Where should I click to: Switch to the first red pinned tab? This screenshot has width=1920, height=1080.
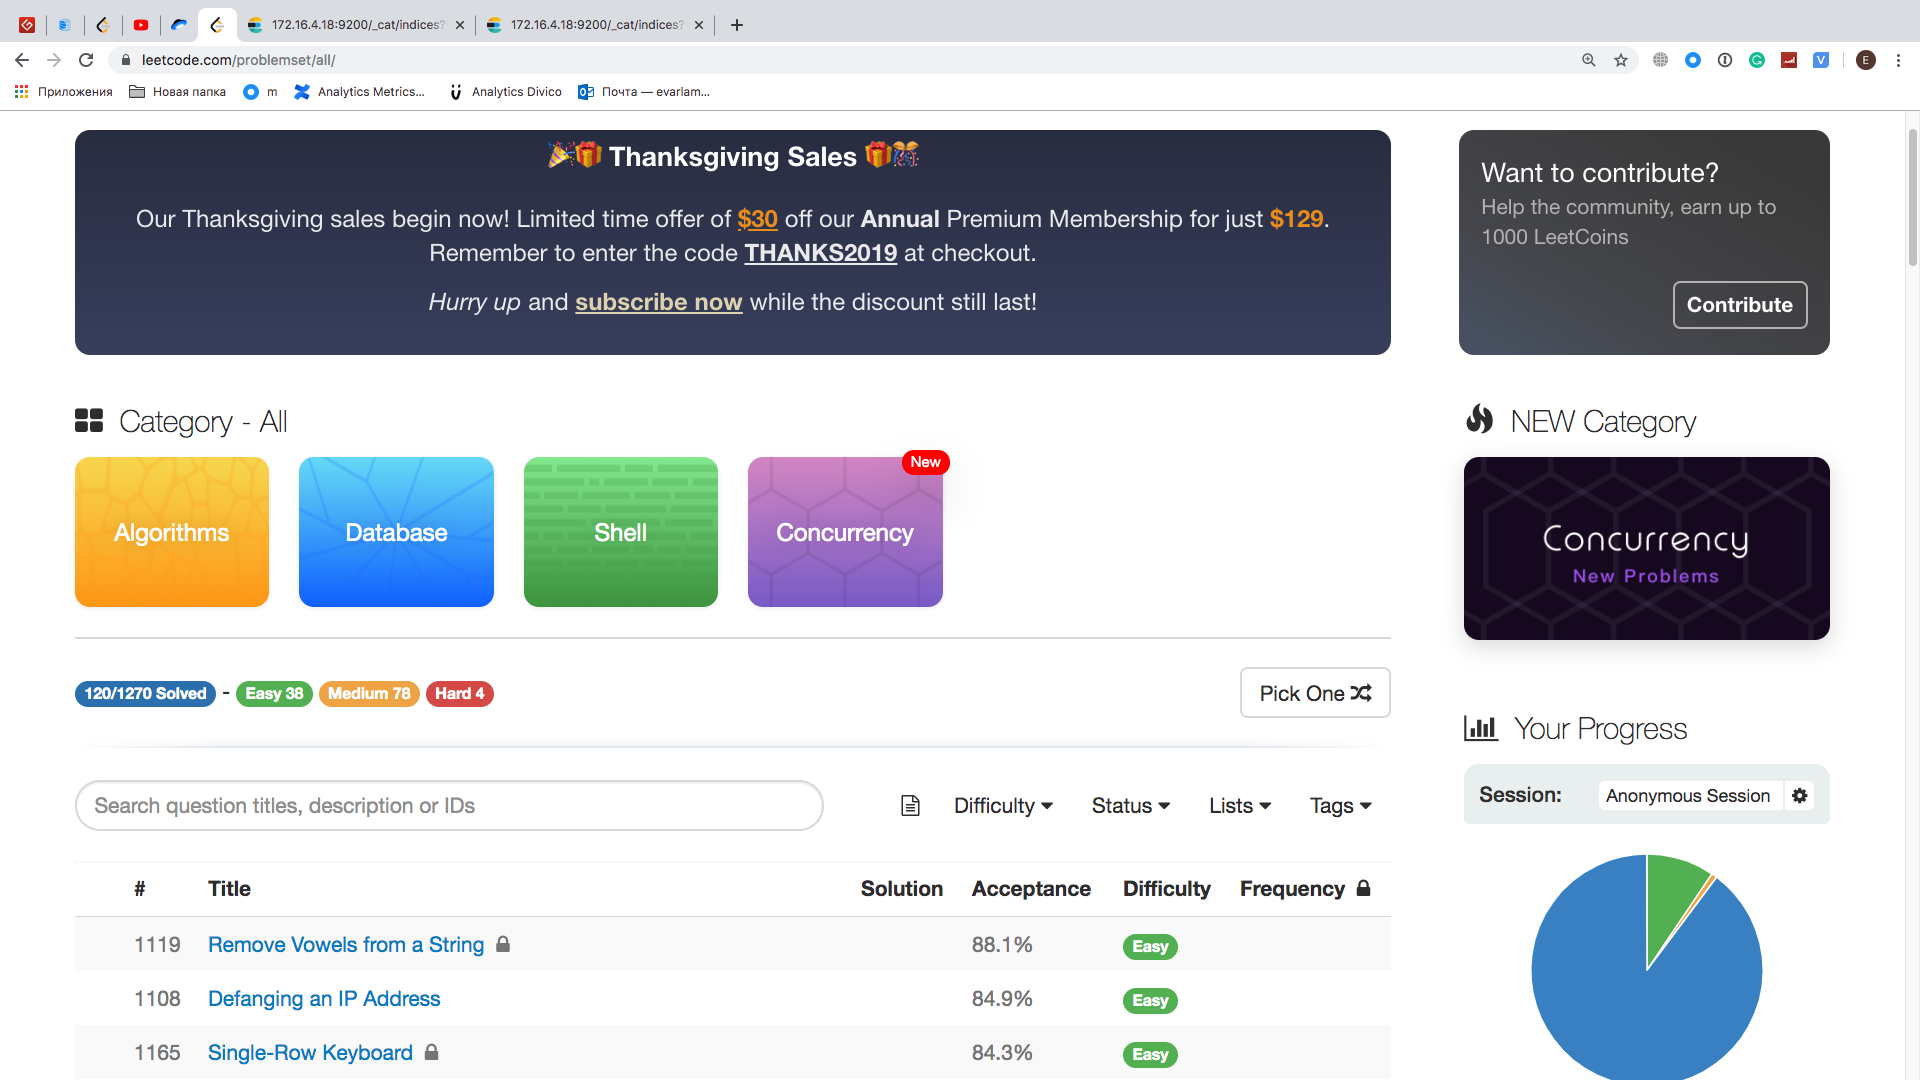27,25
